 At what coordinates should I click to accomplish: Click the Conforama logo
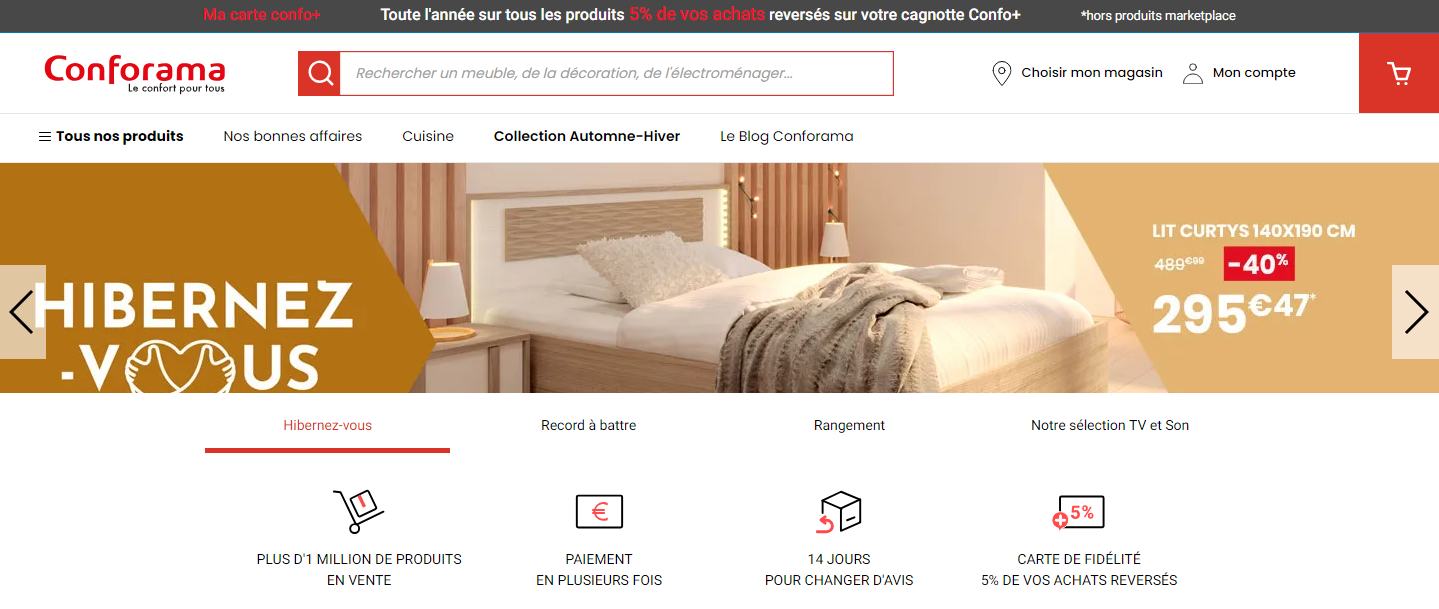pyautogui.click(x=135, y=74)
